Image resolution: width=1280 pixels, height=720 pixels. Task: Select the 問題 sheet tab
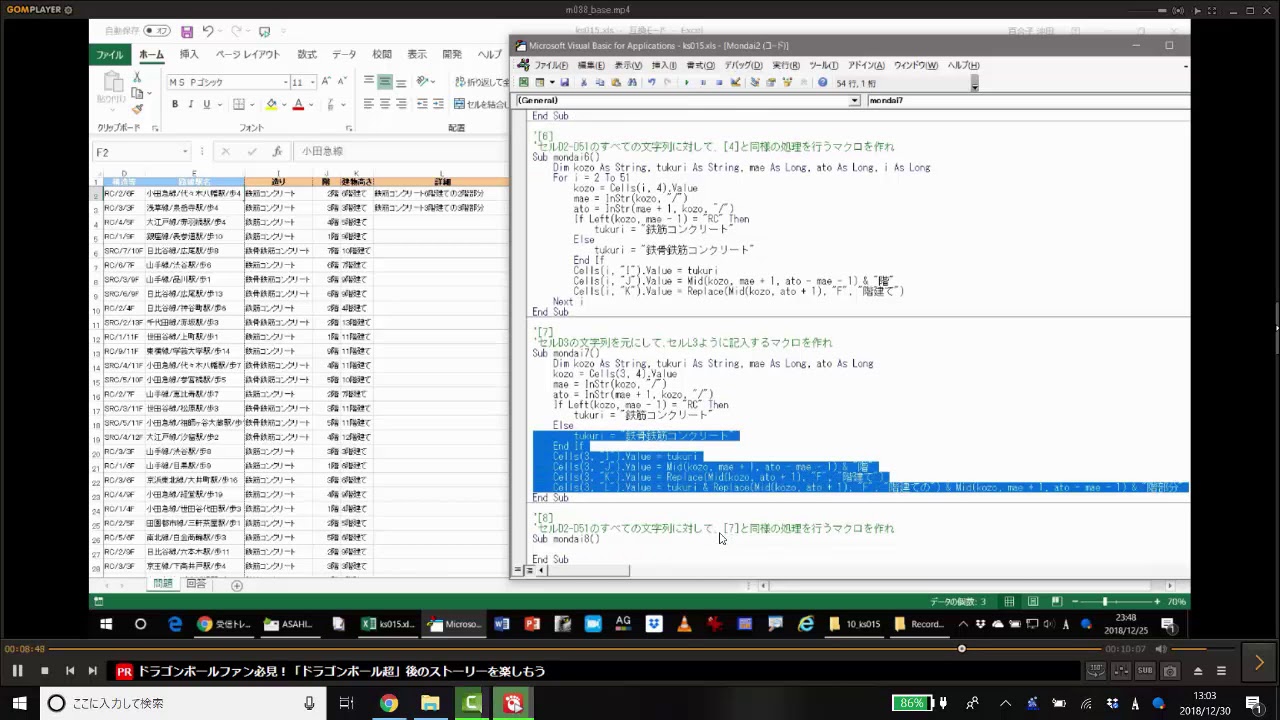(x=163, y=584)
